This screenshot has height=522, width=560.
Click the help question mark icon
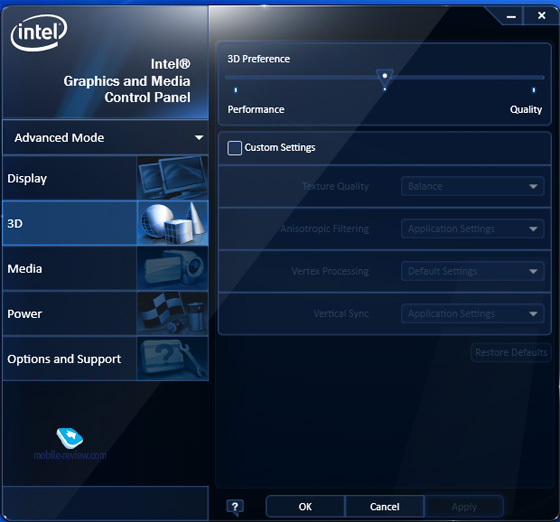coord(235,507)
